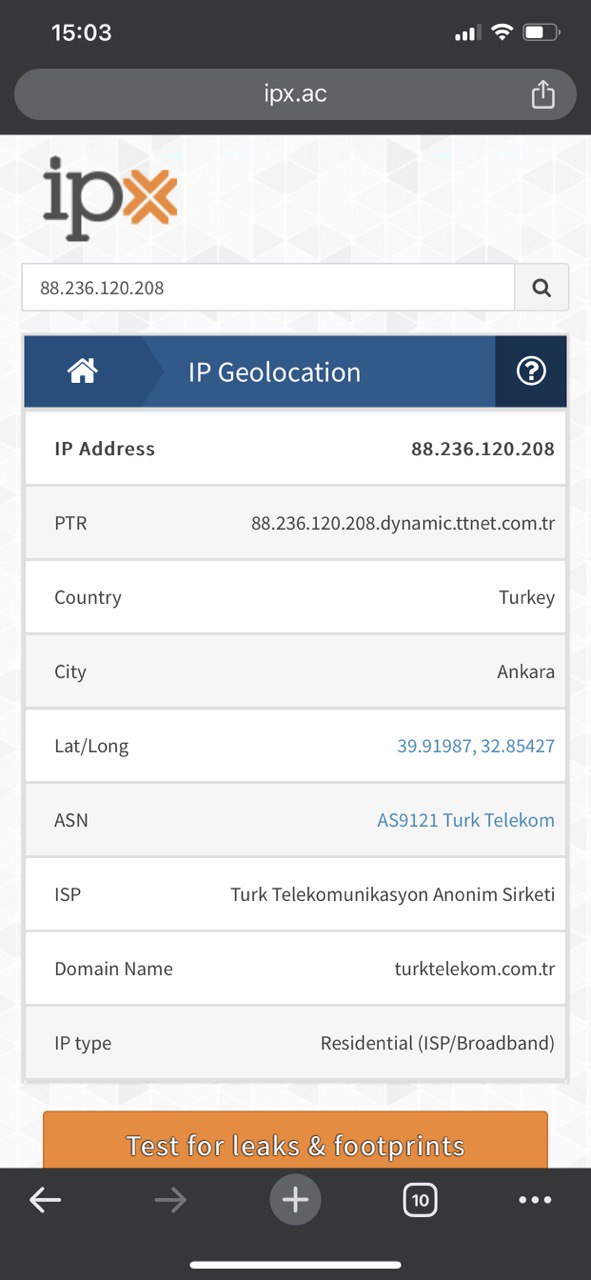This screenshot has height=1280, width=591.
Task: Open the AS9121 Turk Telekom link
Action: [x=466, y=820]
